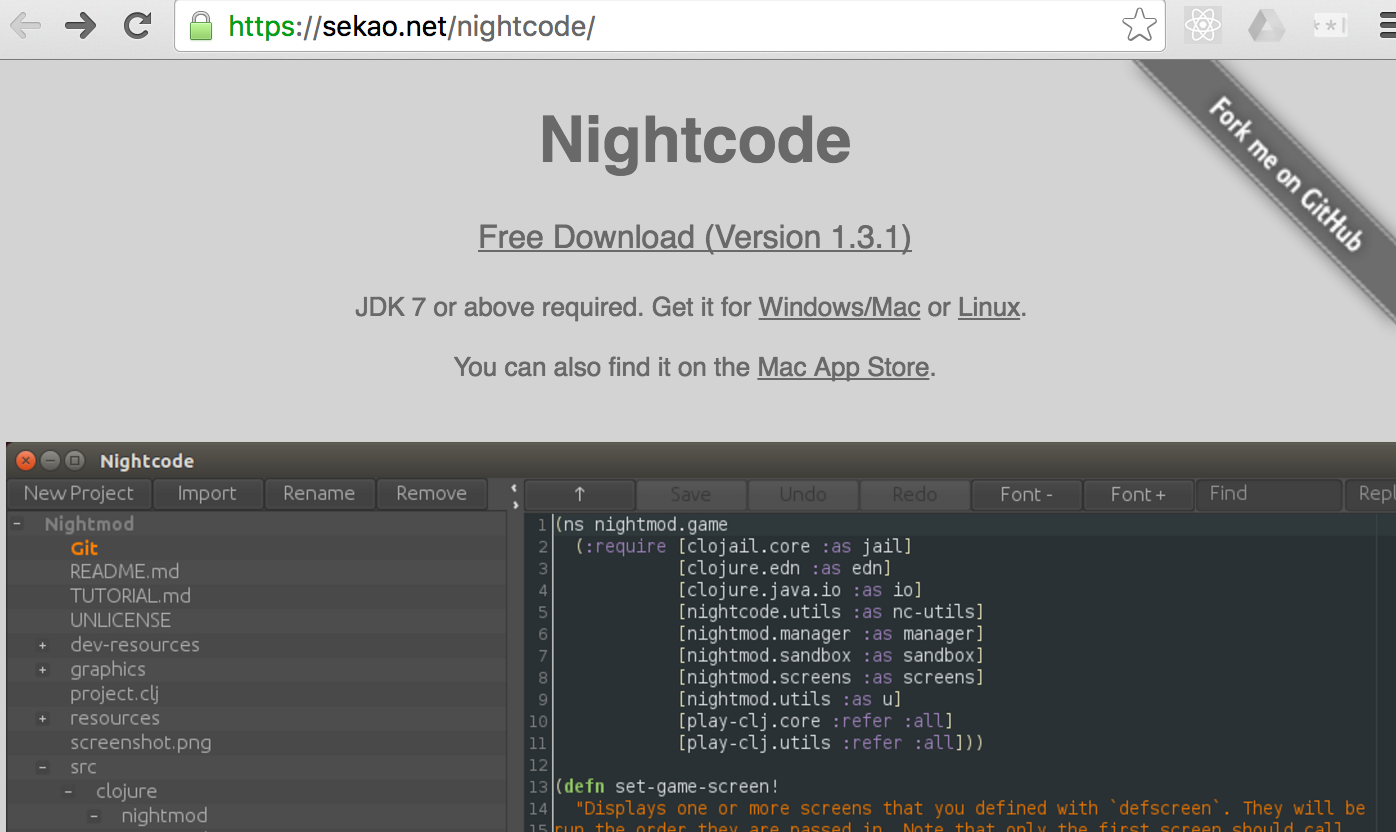Click the Import button in Nightcode
The width and height of the screenshot is (1396, 832).
(x=207, y=493)
